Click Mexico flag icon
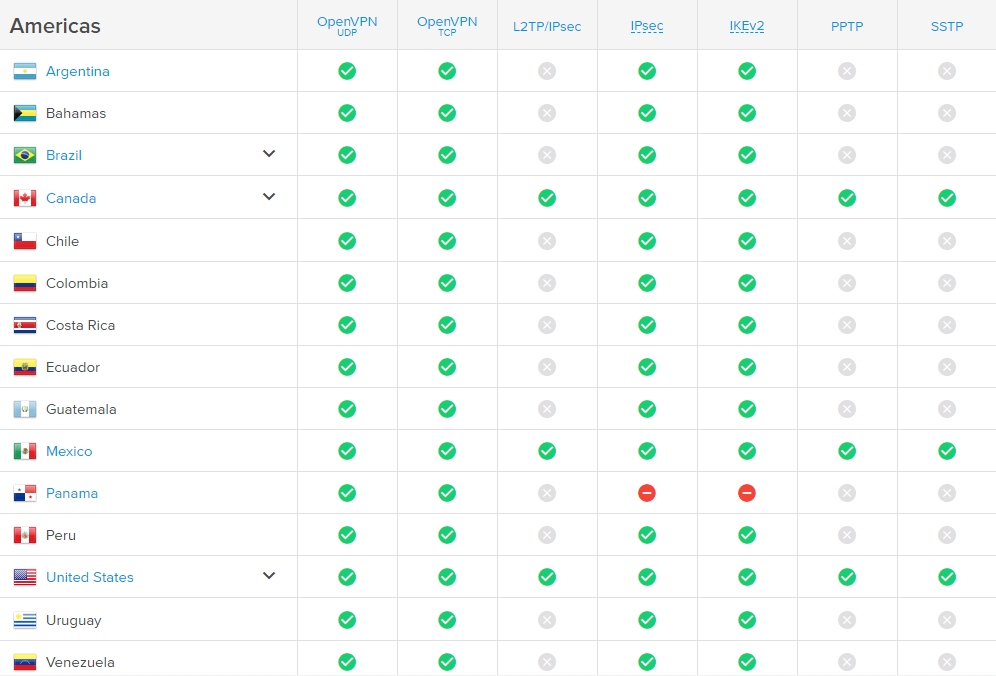This screenshot has width=996, height=676. 25,451
